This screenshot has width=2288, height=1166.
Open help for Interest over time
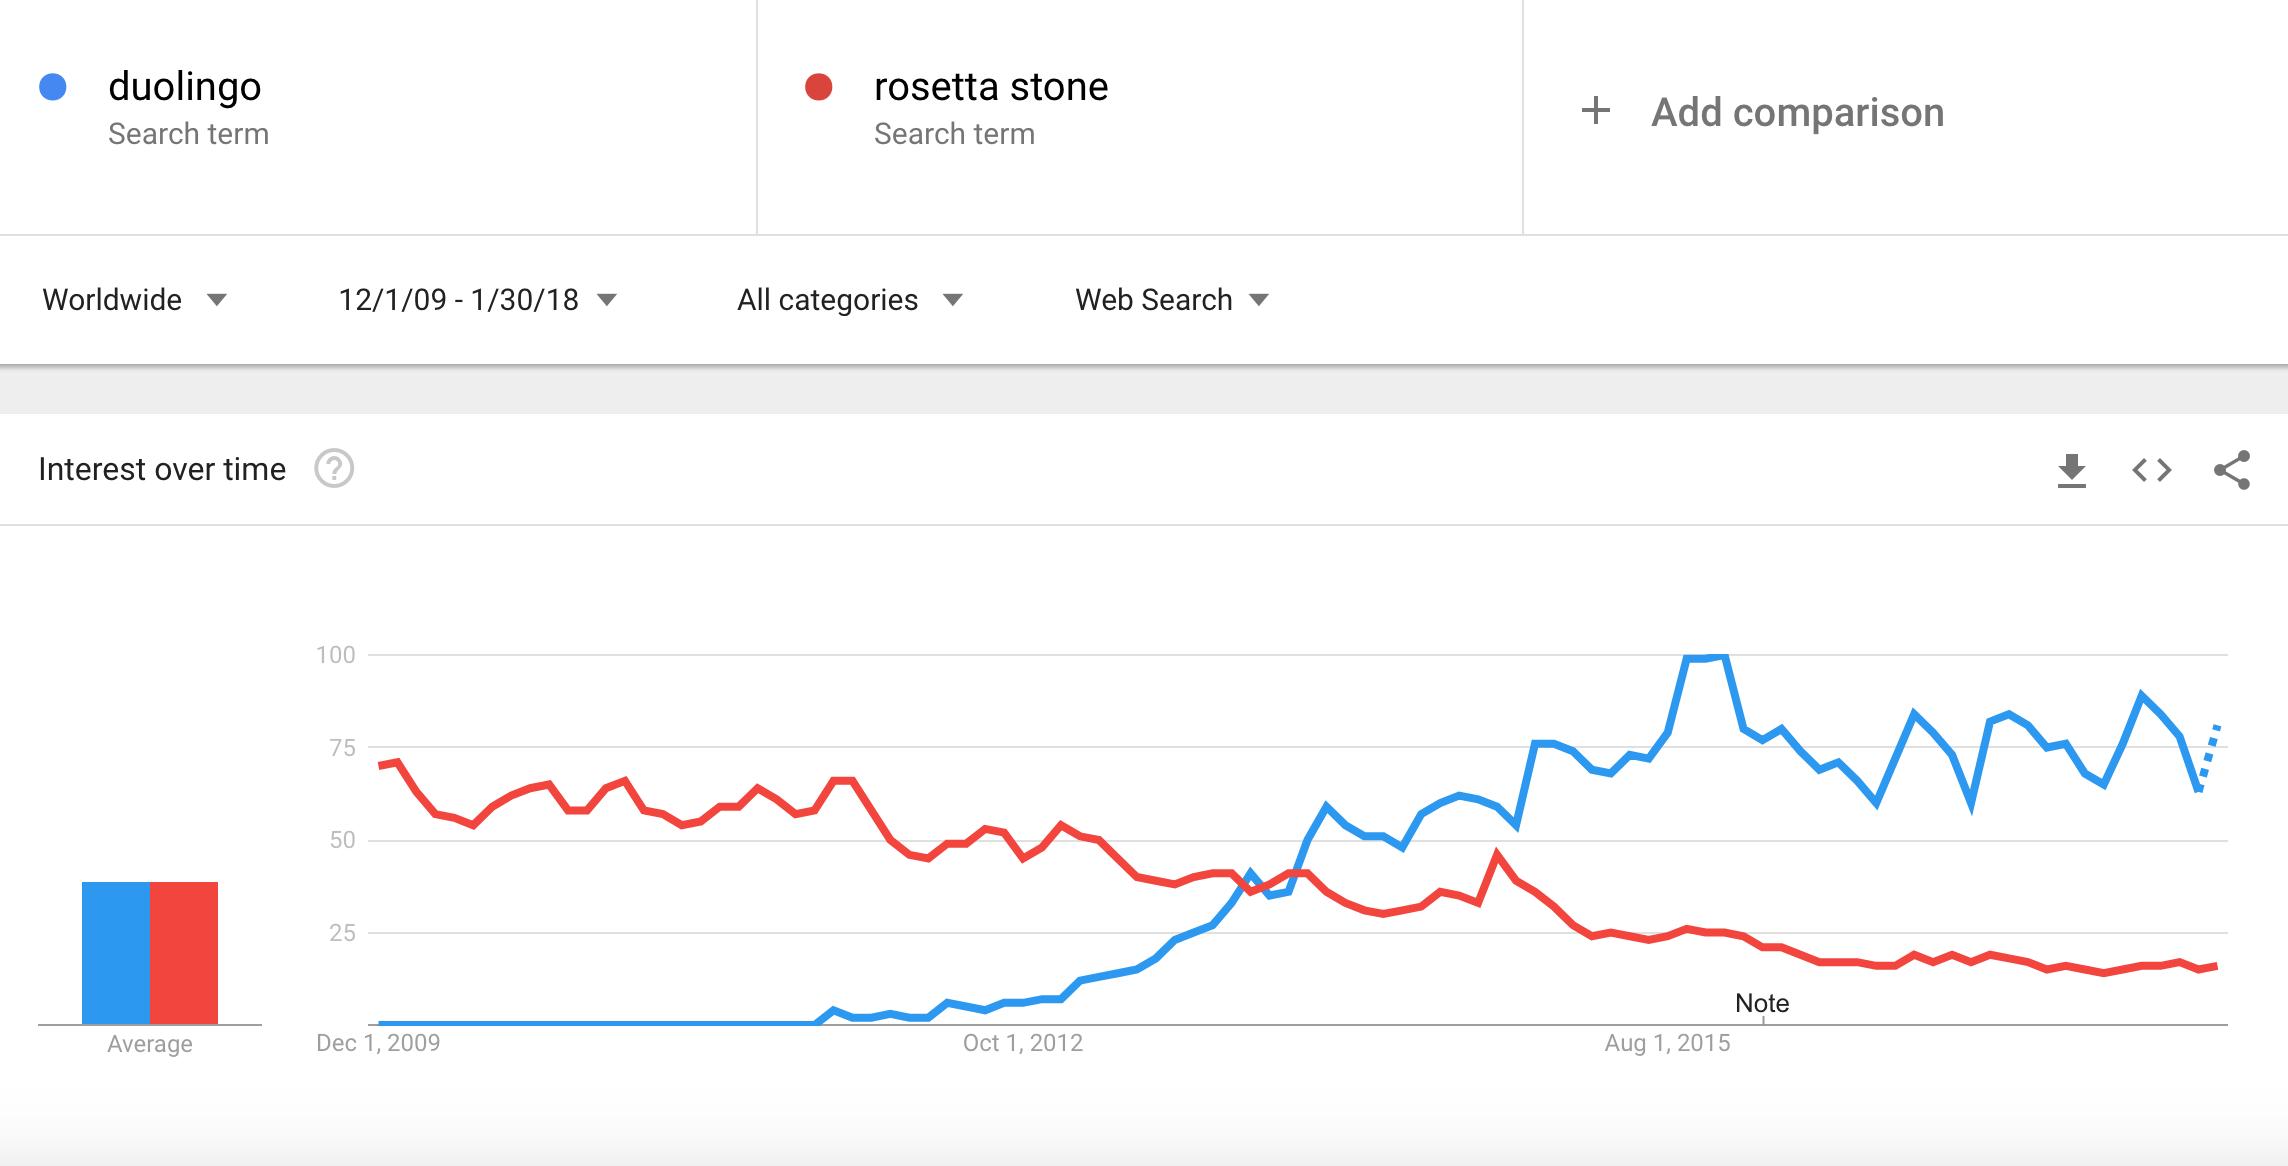coord(334,468)
